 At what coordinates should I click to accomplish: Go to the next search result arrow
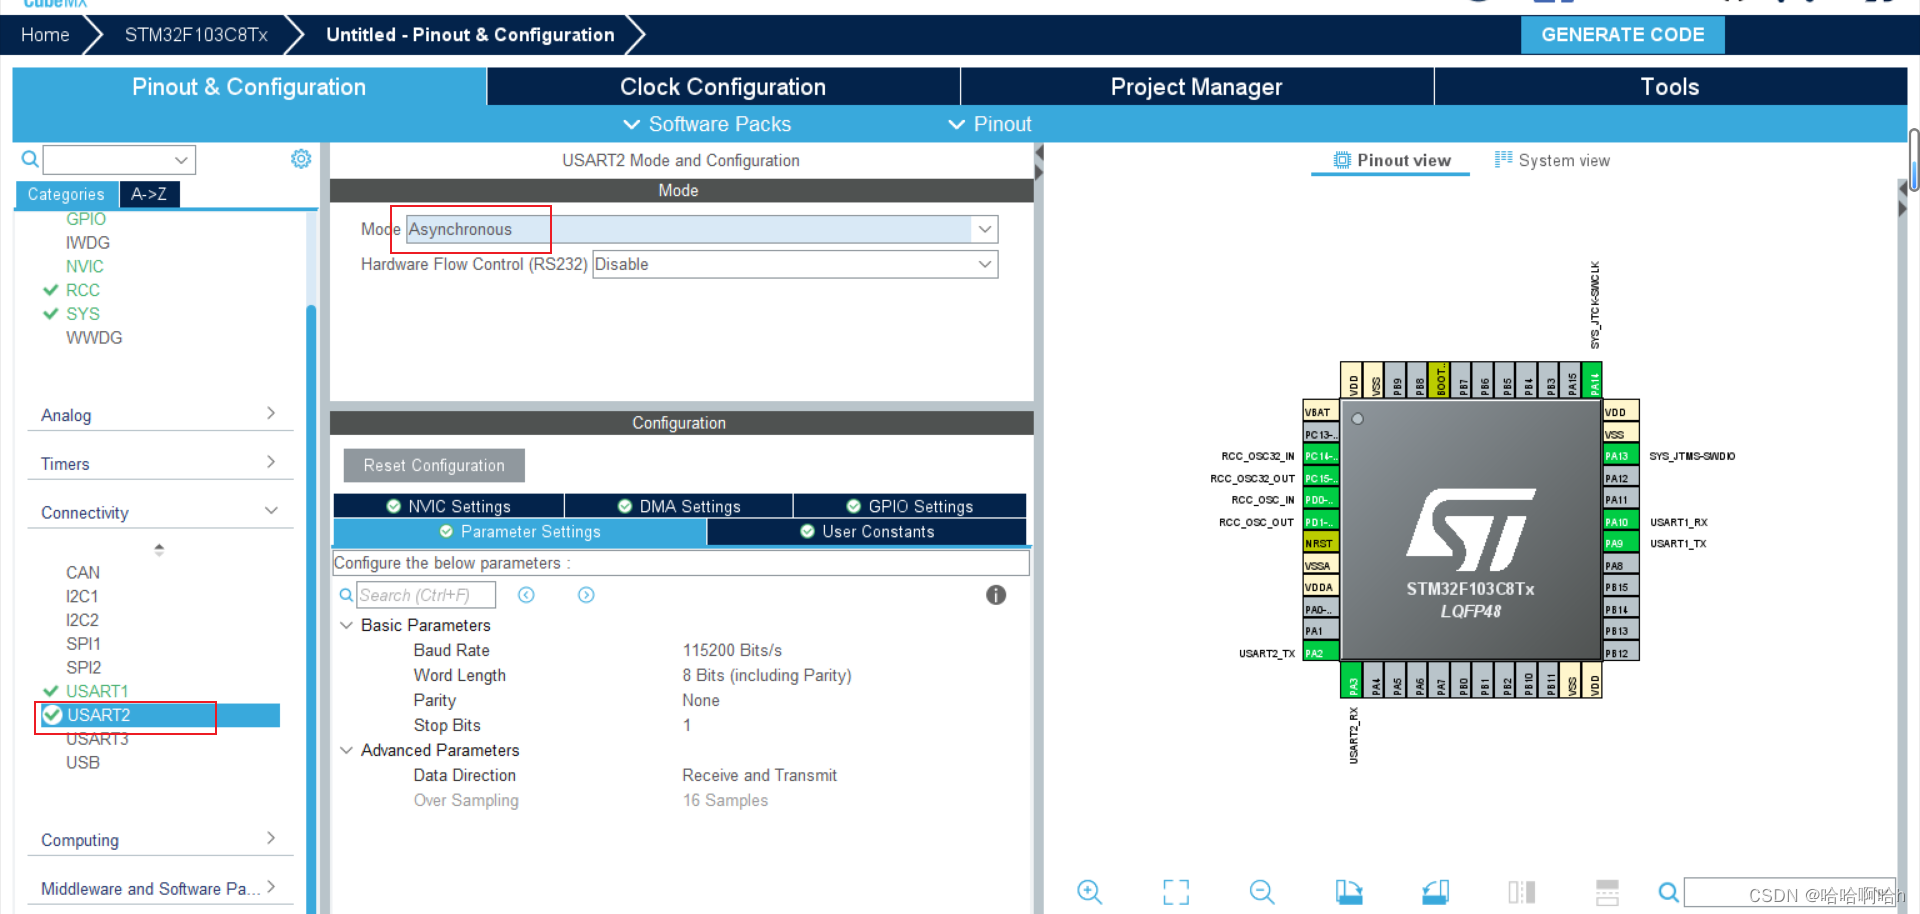click(586, 595)
